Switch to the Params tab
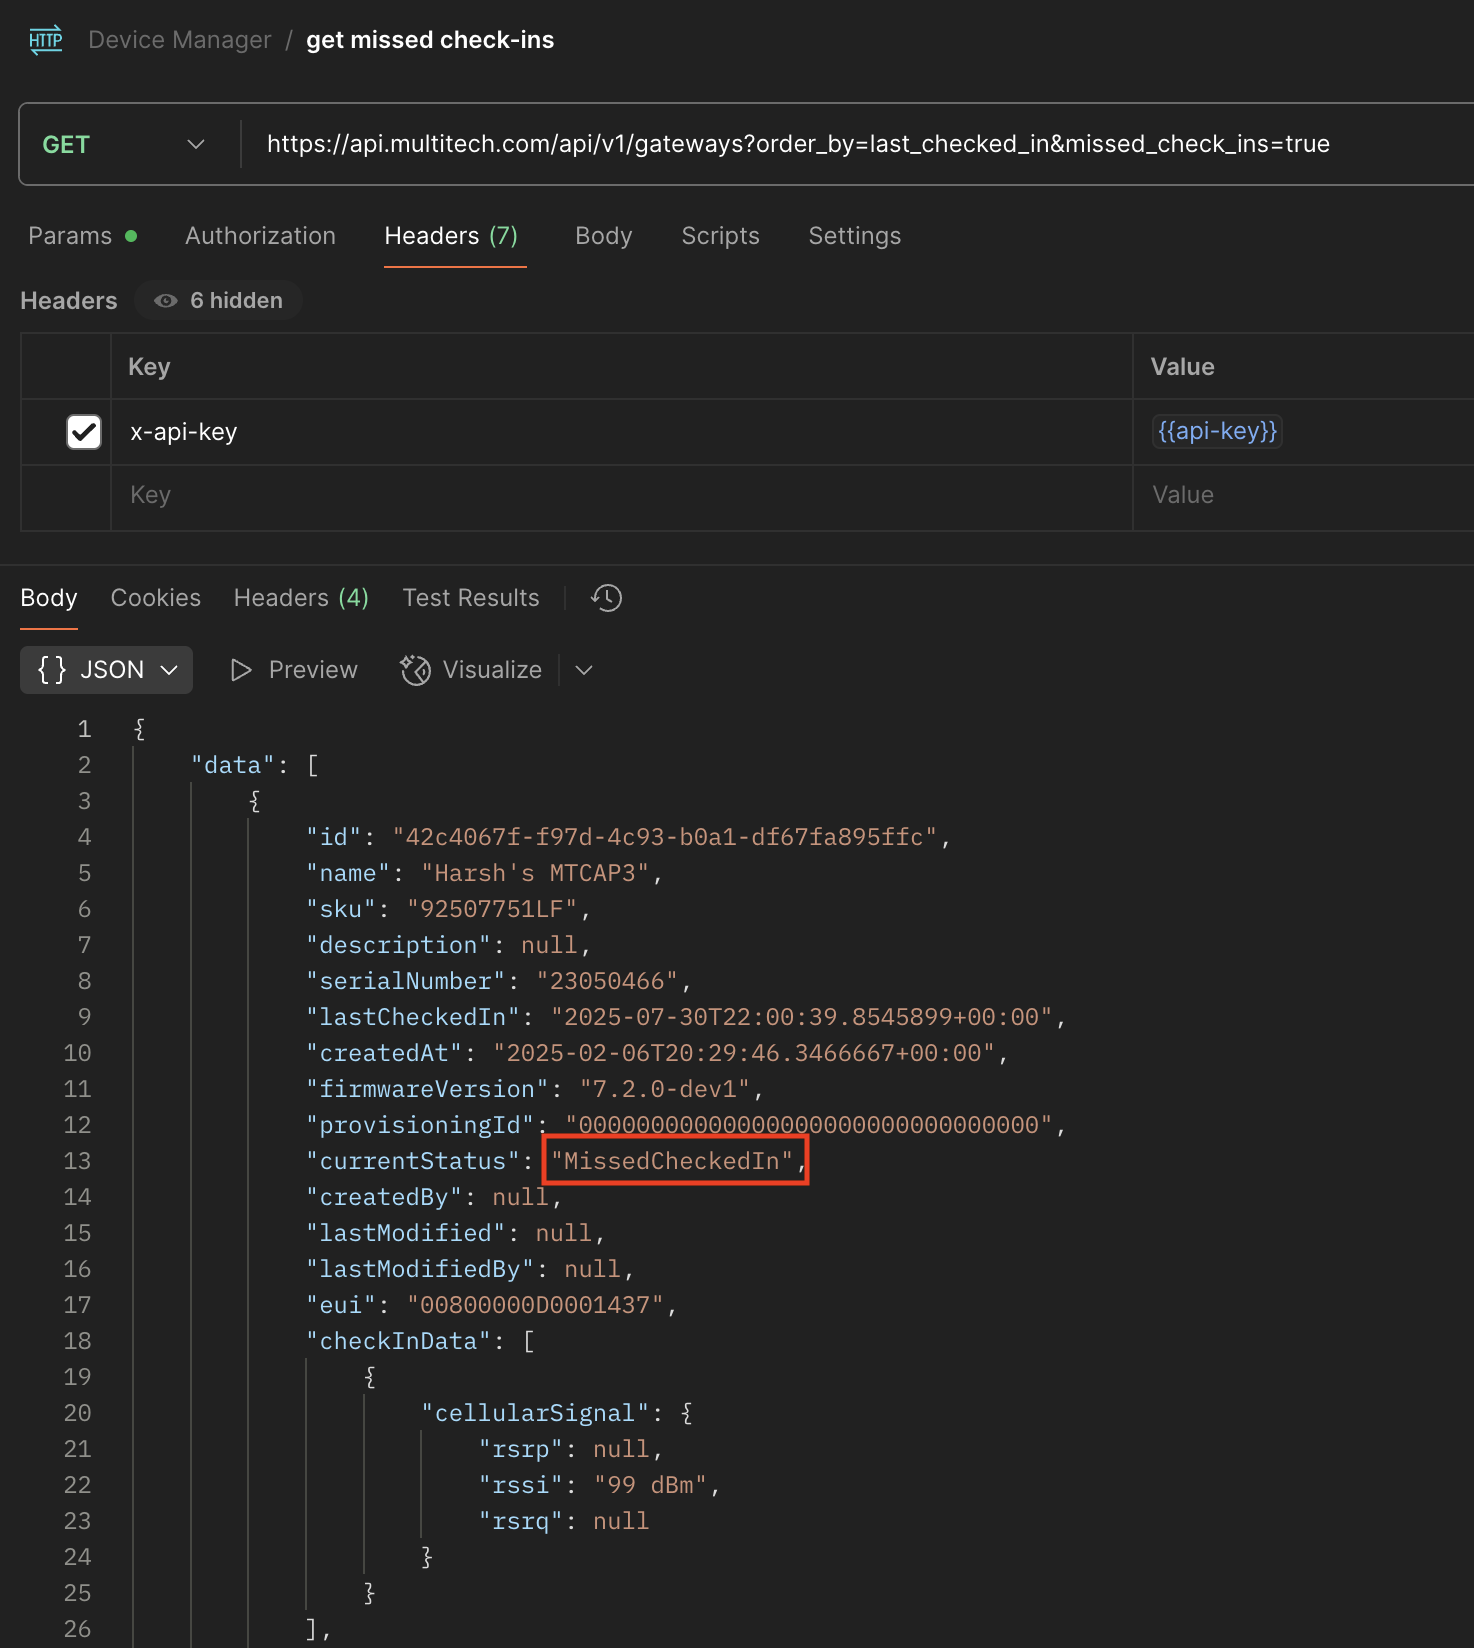The height and width of the screenshot is (1648, 1474). coord(82,236)
